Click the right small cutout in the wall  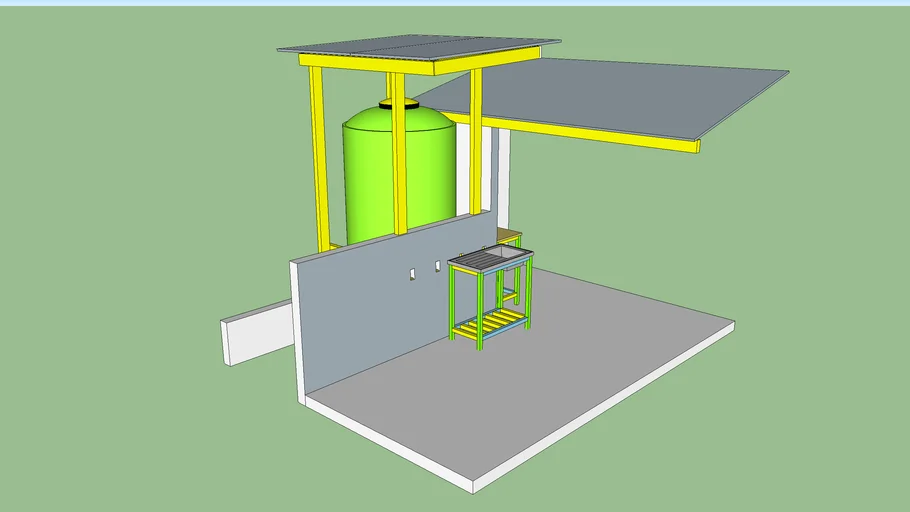tap(438, 266)
